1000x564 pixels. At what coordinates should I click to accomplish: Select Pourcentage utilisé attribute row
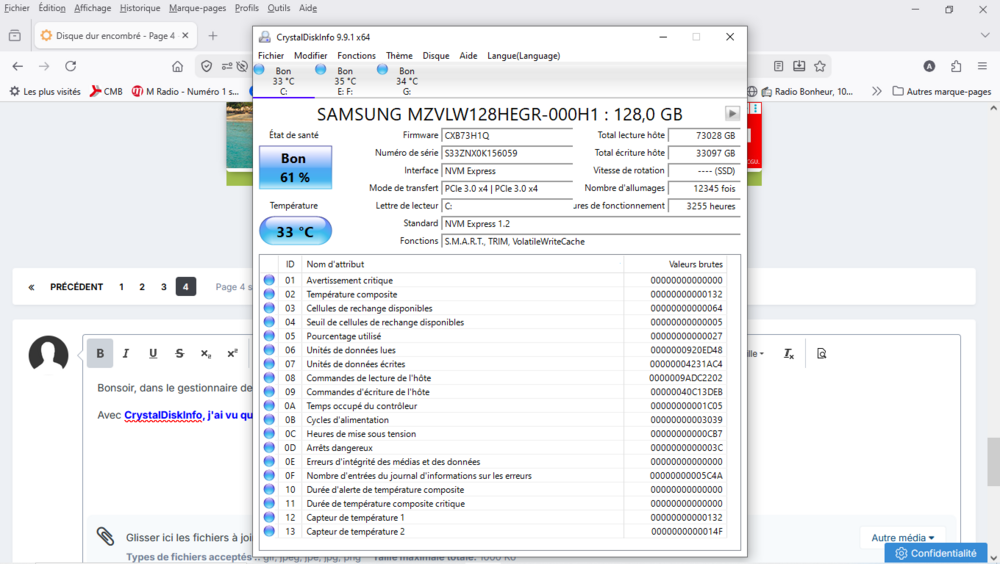pyautogui.click(x=494, y=336)
